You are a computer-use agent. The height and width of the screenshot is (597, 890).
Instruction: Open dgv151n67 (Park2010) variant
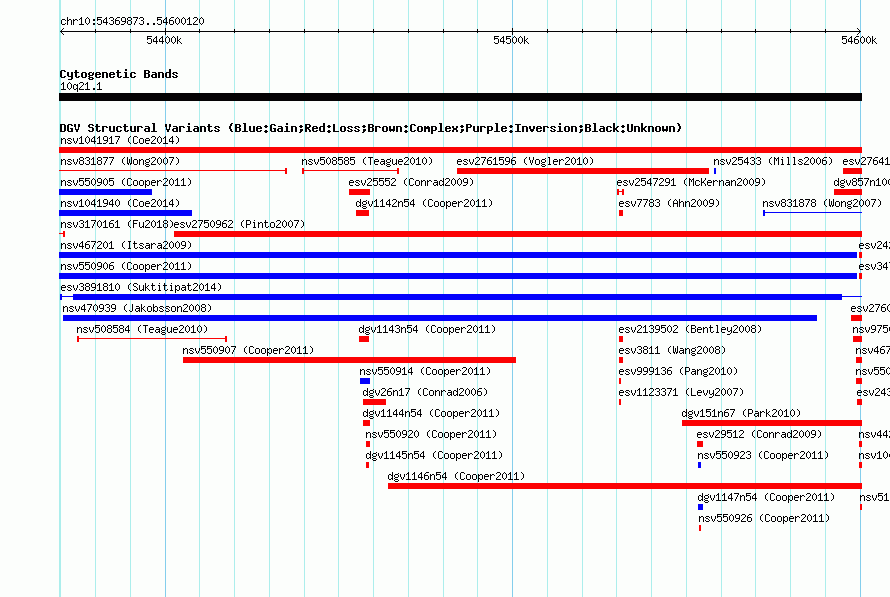tap(741, 413)
